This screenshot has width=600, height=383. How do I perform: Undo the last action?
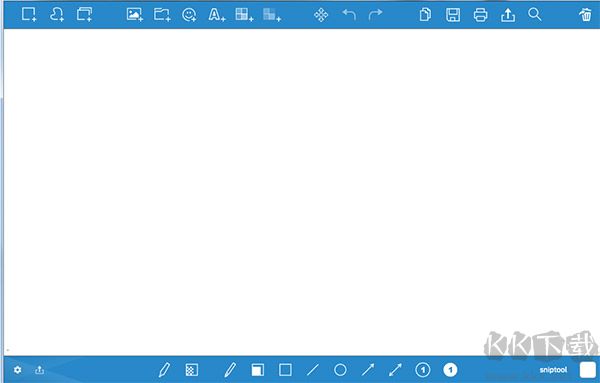349,15
